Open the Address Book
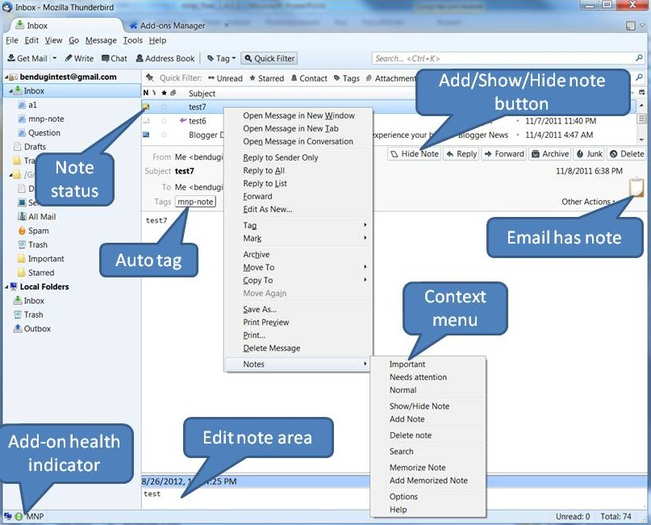651x525 pixels. (165, 59)
